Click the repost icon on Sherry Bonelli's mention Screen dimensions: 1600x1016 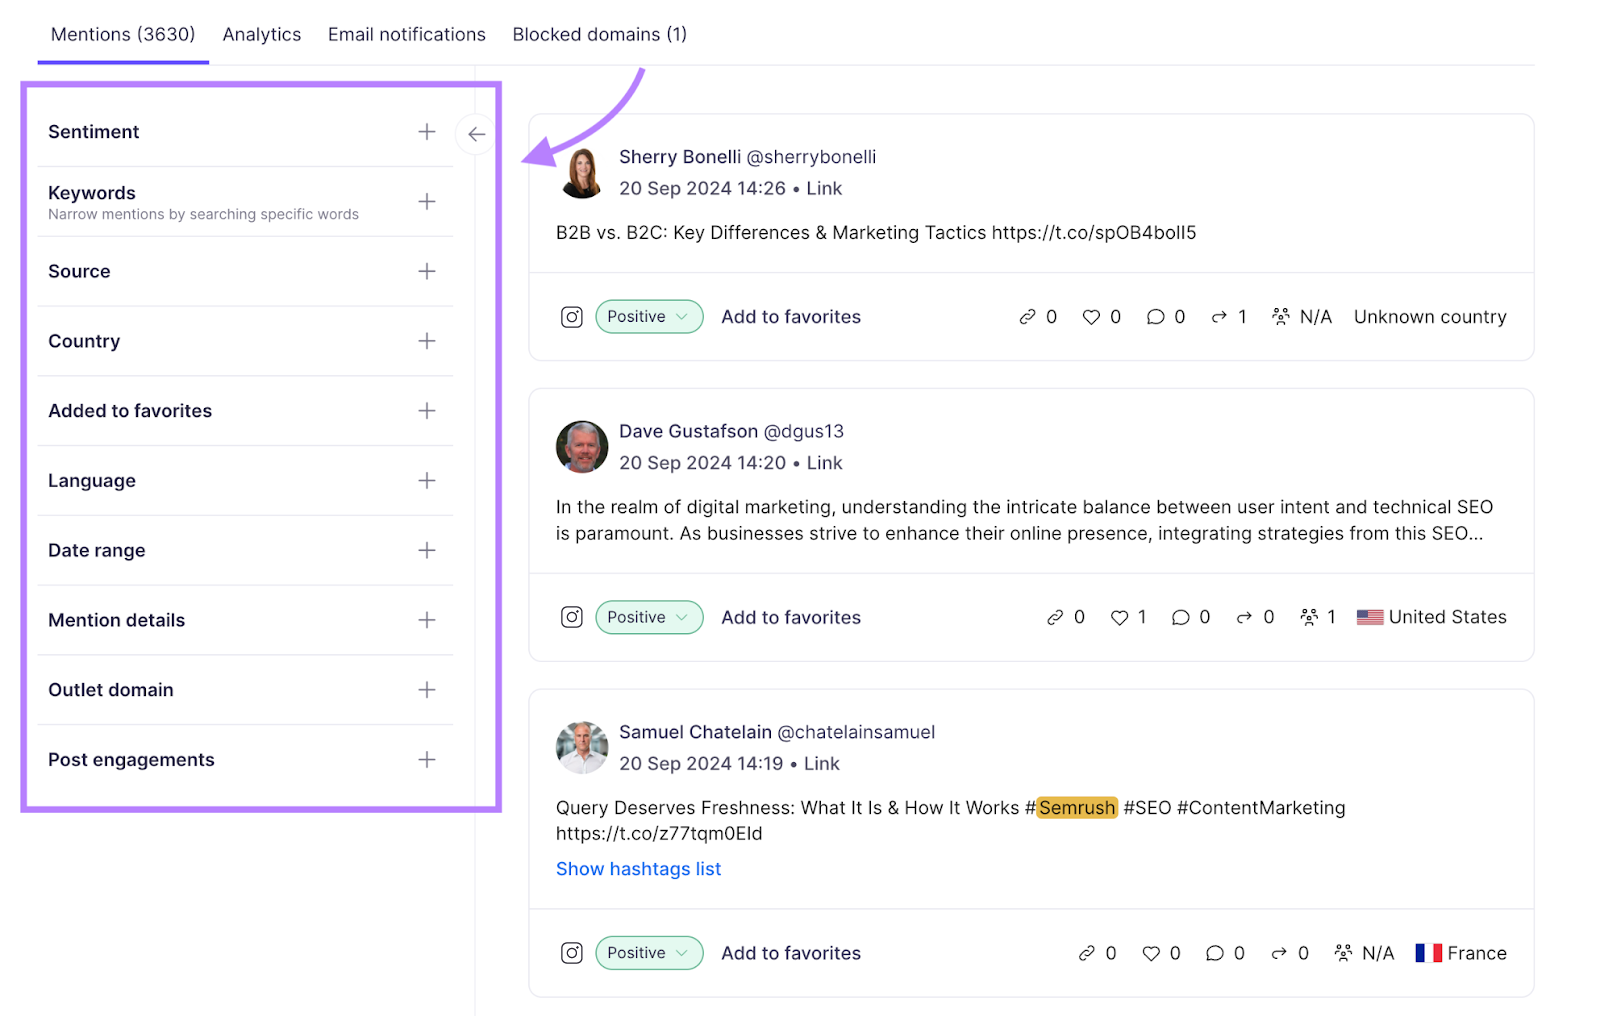pyautogui.click(x=1218, y=316)
